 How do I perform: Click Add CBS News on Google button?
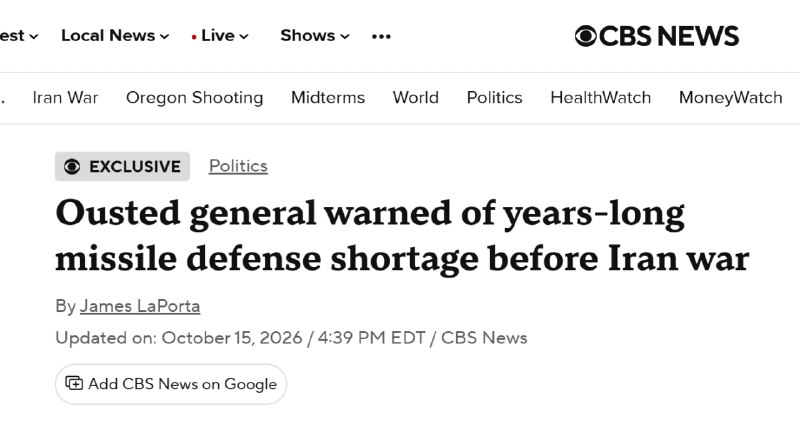[171, 384]
